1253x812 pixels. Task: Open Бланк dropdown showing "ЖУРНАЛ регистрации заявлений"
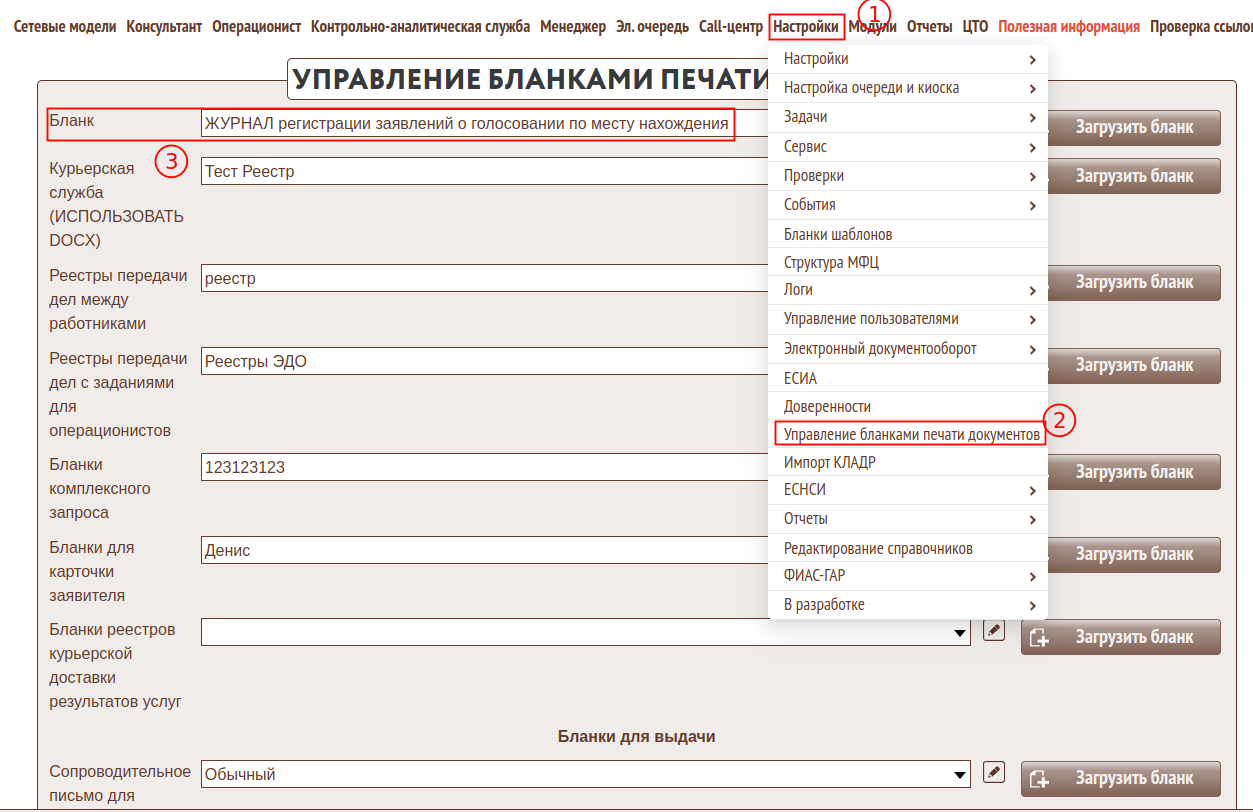tap(466, 124)
